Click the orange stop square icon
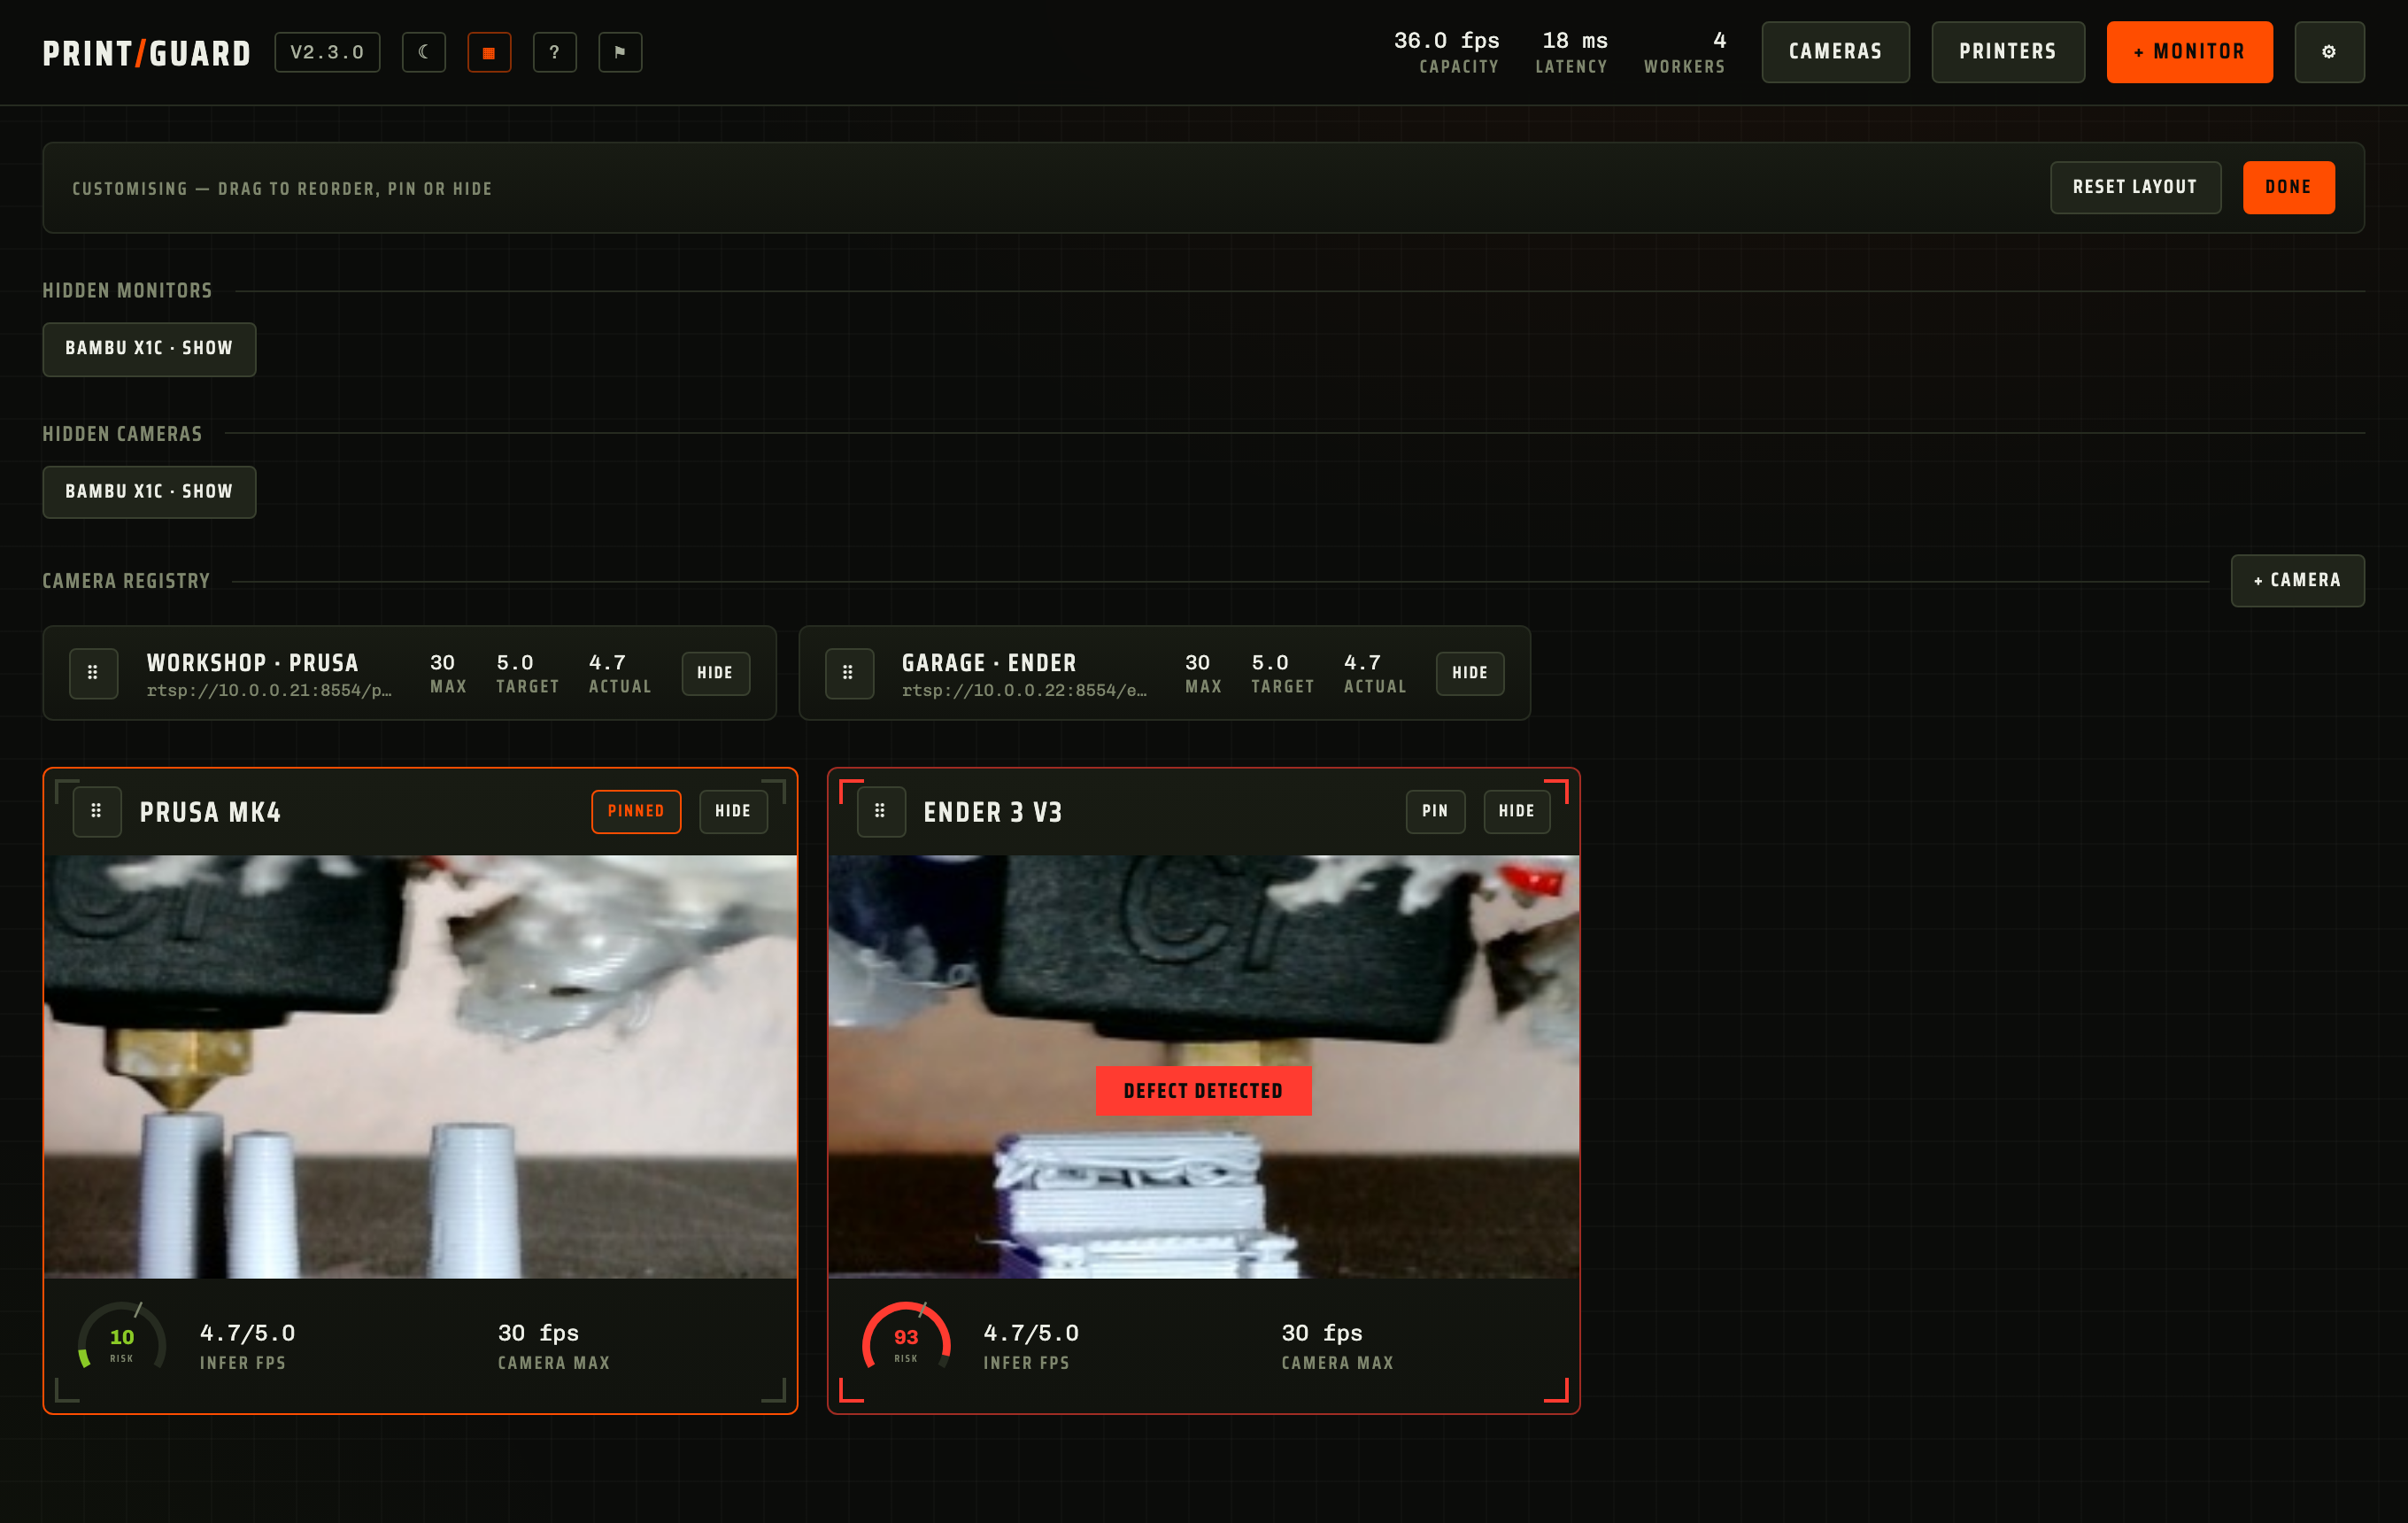Screen dimensions: 2408x1523 pyautogui.click(x=489, y=52)
